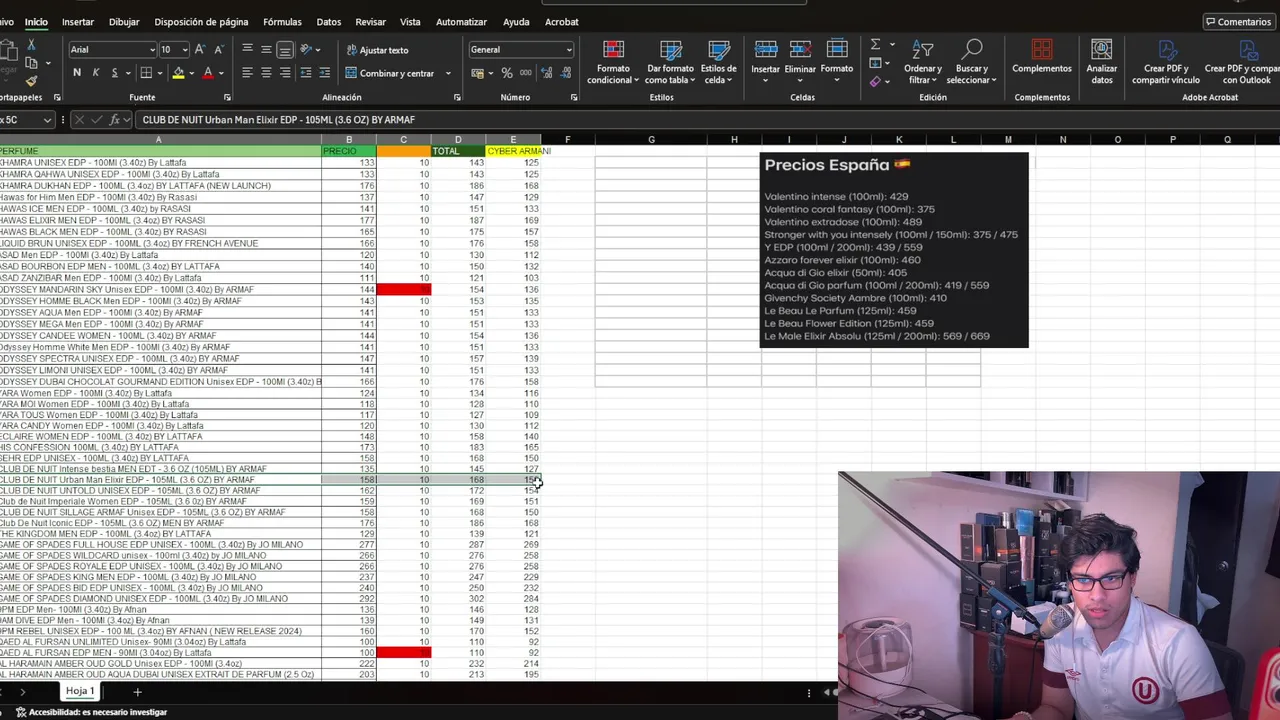Viewport: 1280px width, 720px height.
Task: Open the Name Box dropdown arrow
Action: pyautogui.click(x=47, y=120)
